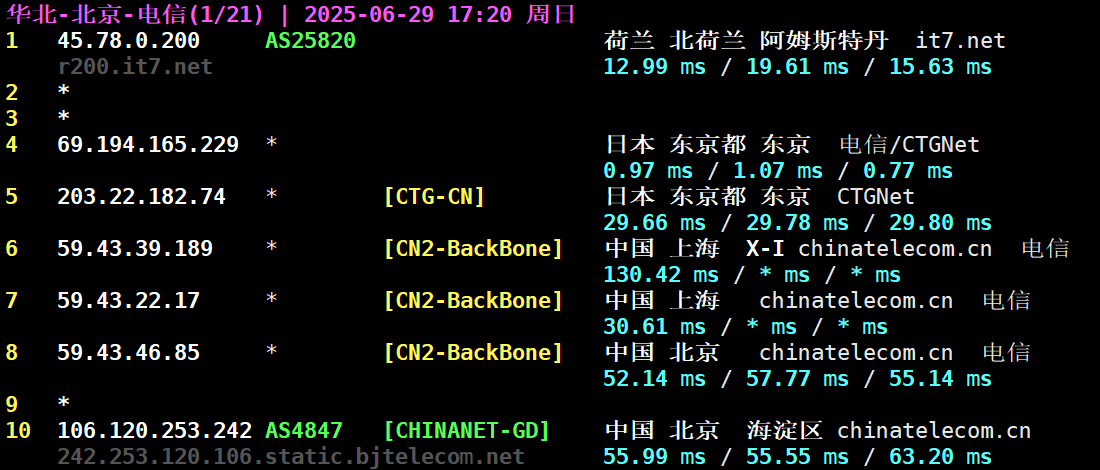Select IP address 59.43.22.17
1100x470 pixels.
pos(128,301)
